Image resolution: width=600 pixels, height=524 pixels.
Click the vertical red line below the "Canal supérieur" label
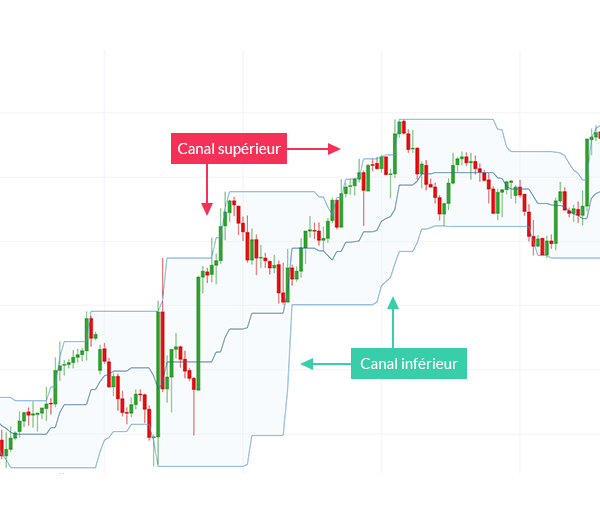pyautogui.click(x=207, y=184)
